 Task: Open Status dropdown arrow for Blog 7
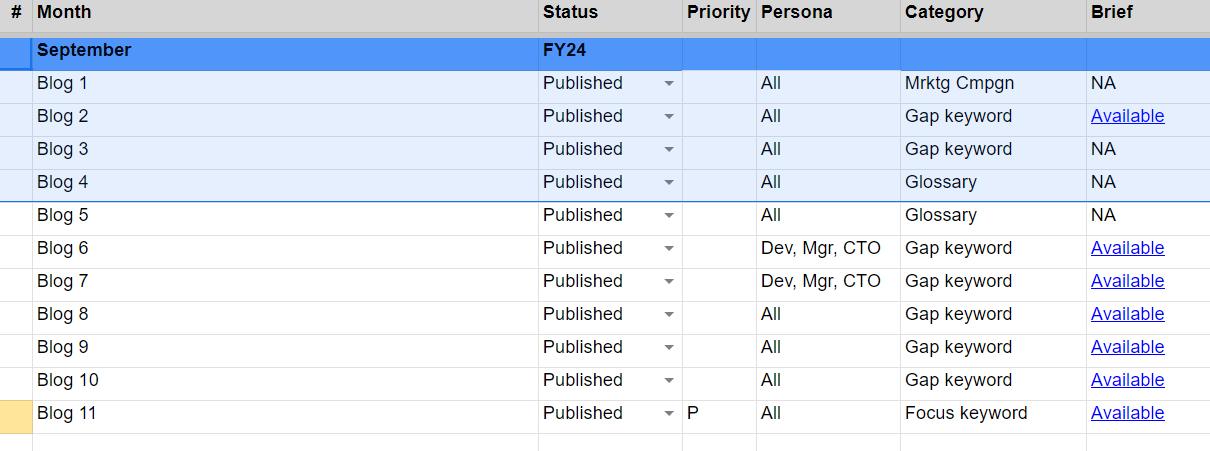click(x=669, y=282)
